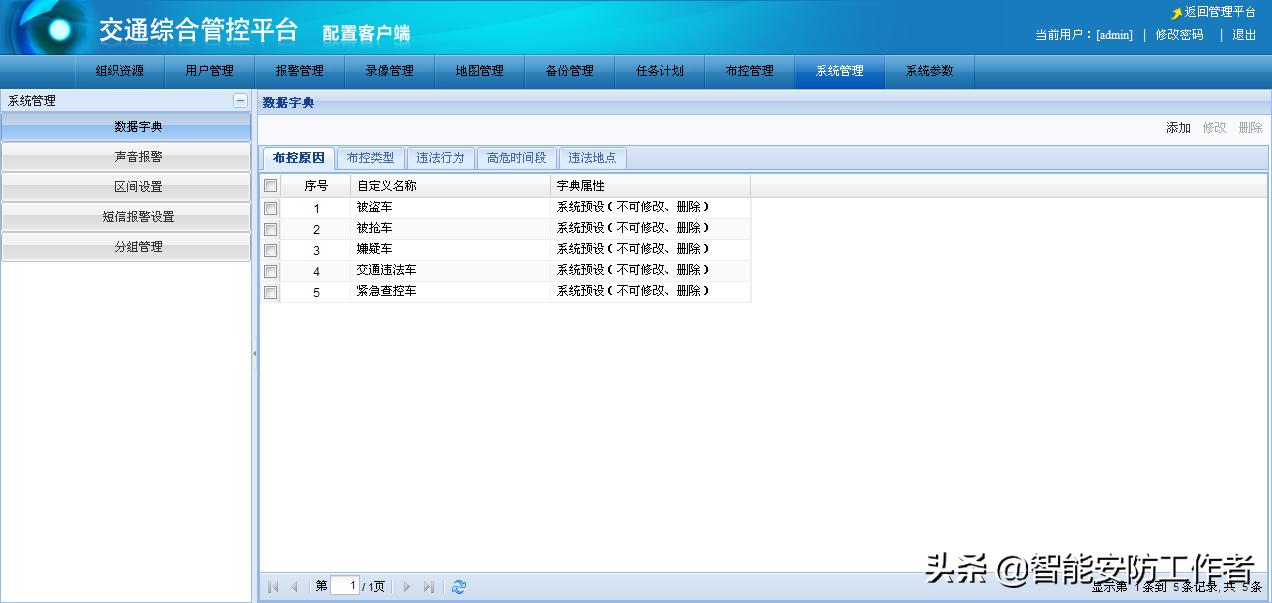Toggle the select-all checkbox in table header
This screenshot has height=603, width=1272.
click(270, 186)
